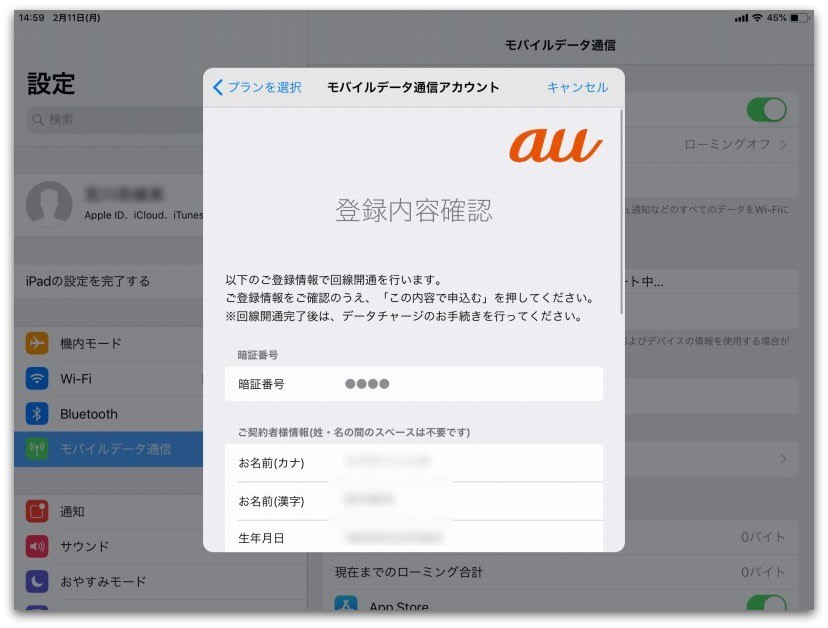Viewport: 828px width, 628px height.
Task: Click the 検索 search field in Settings
Action: [115, 120]
